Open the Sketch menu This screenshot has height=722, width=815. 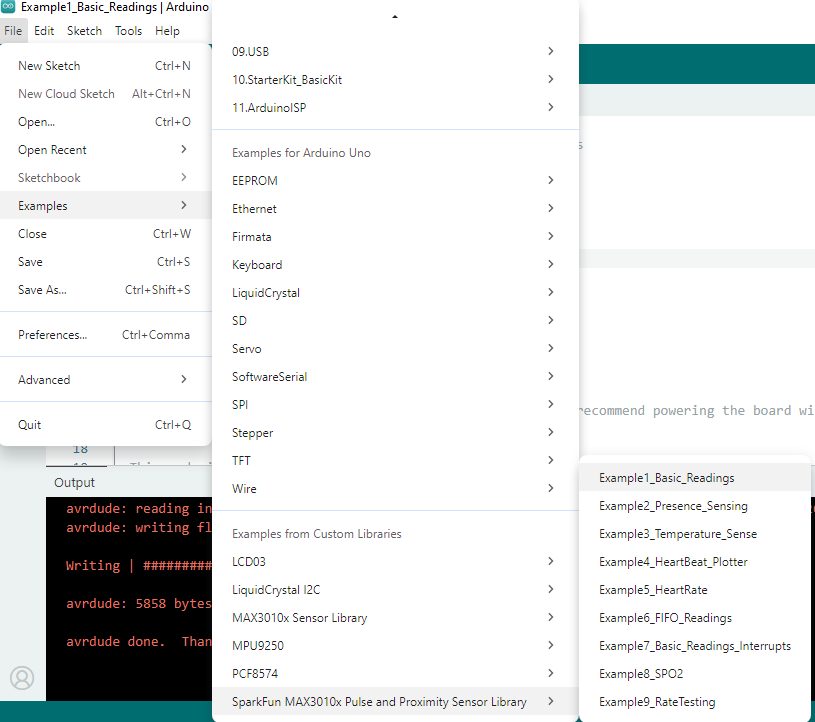coord(84,31)
